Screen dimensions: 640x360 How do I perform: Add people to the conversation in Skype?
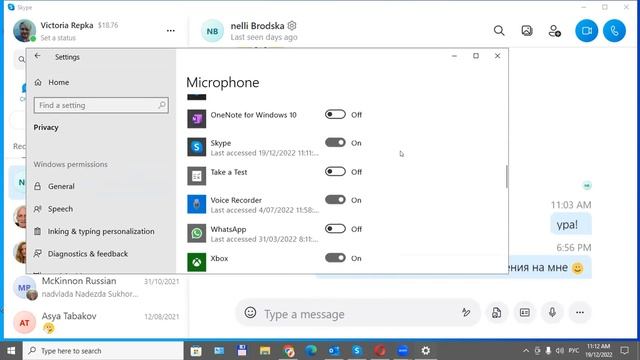(554, 31)
